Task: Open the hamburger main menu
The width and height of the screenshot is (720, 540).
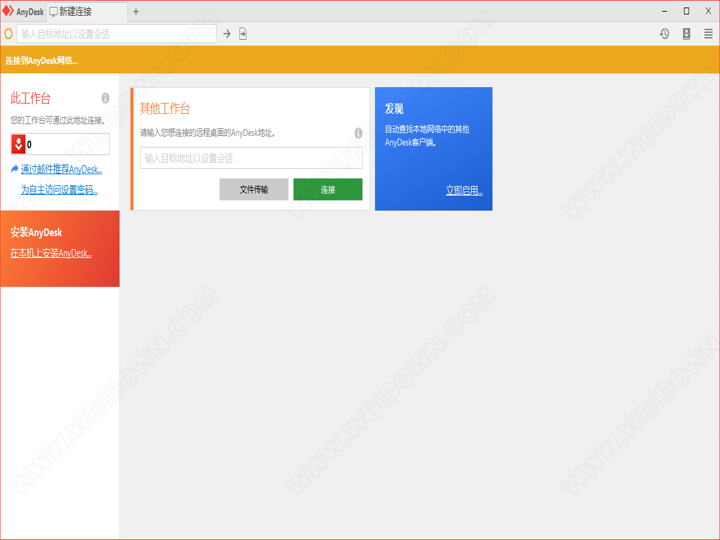Action: [x=708, y=34]
